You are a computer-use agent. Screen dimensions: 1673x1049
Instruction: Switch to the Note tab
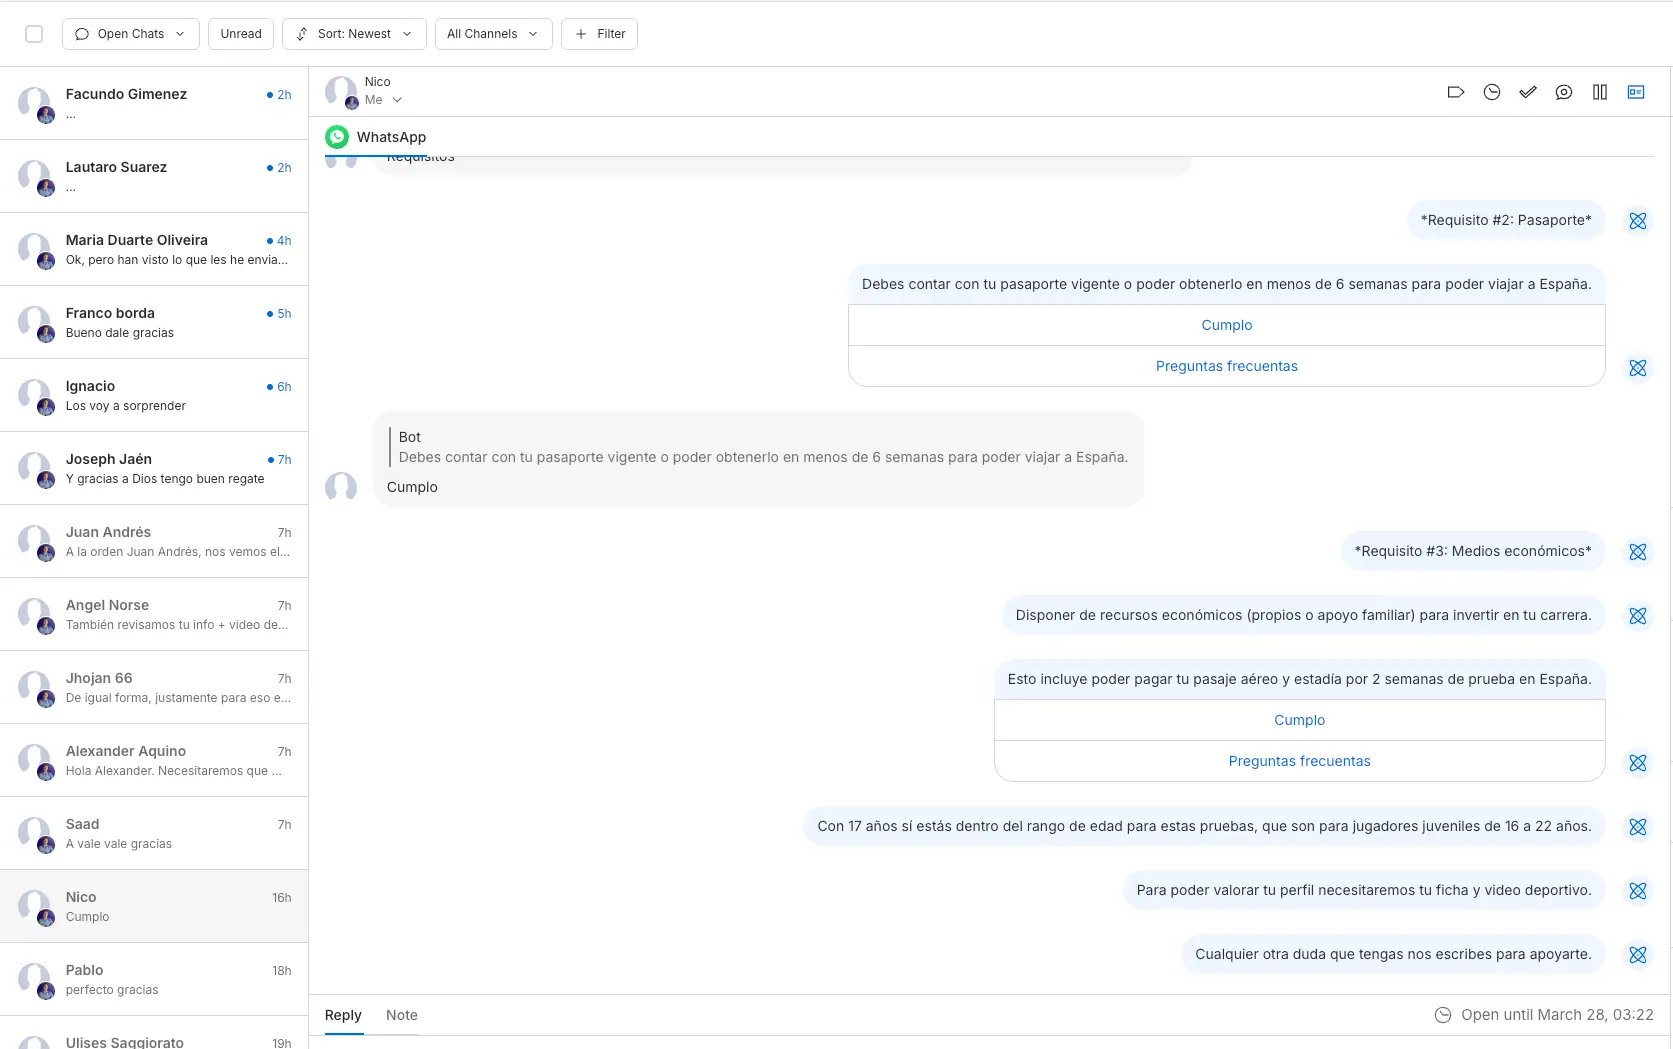(x=401, y=1015)
